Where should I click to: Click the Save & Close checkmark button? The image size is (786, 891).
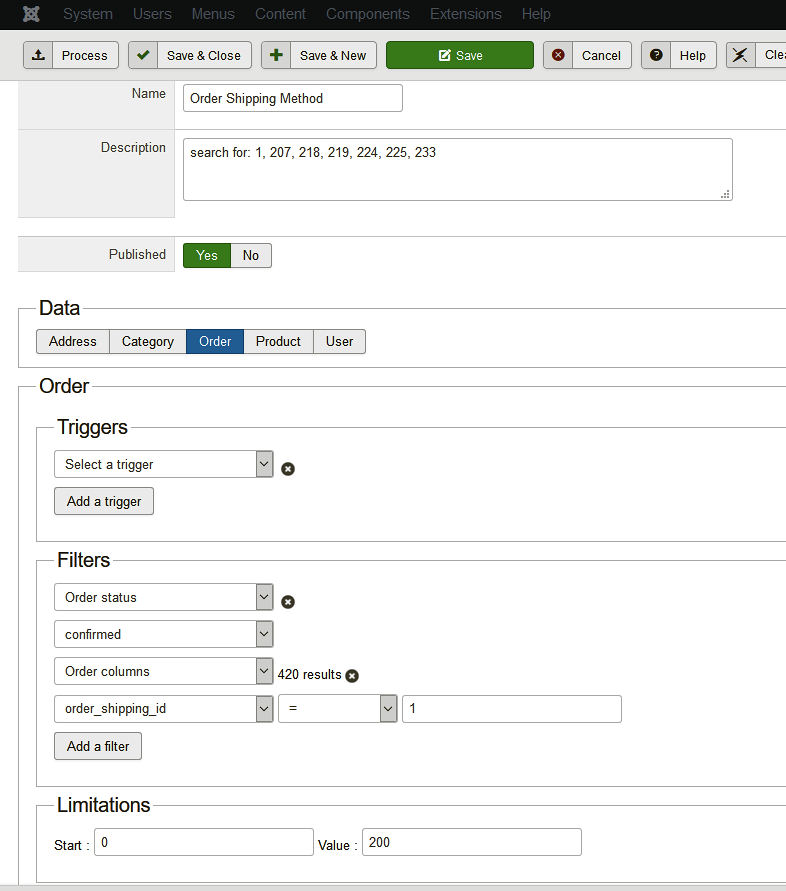pyautogui.click(x=190, y=55)
